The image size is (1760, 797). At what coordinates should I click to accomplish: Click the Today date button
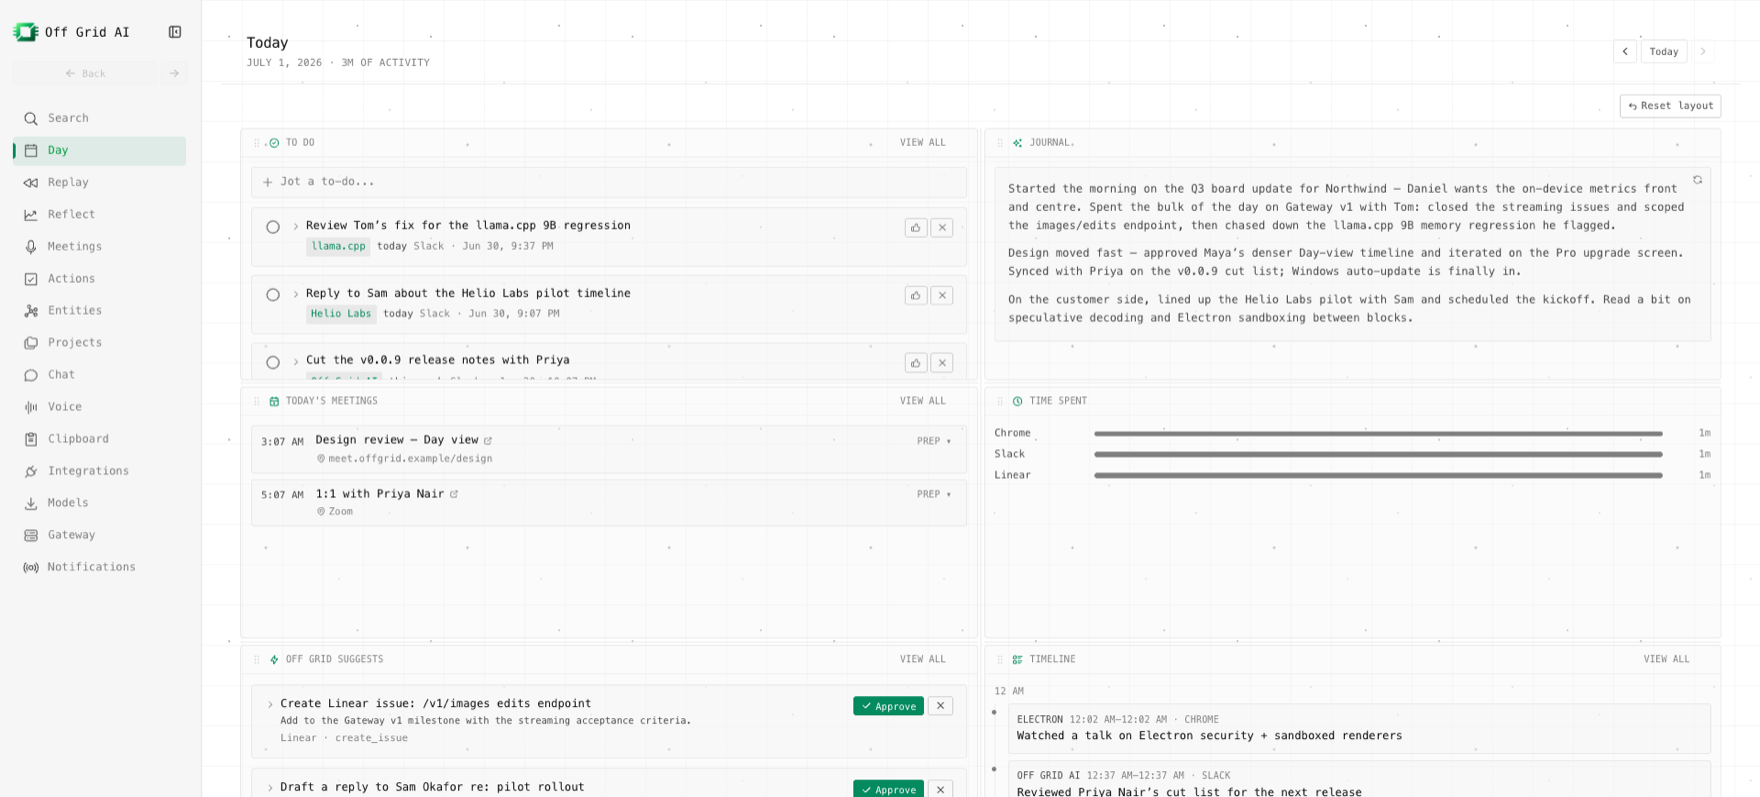pyautogui.click(x=1664, y=51)
